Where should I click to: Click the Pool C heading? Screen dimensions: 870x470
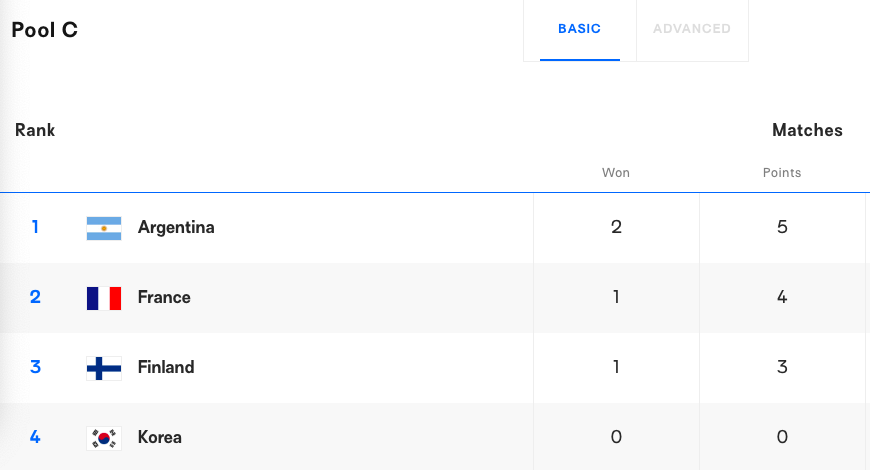tap(45, 30)
